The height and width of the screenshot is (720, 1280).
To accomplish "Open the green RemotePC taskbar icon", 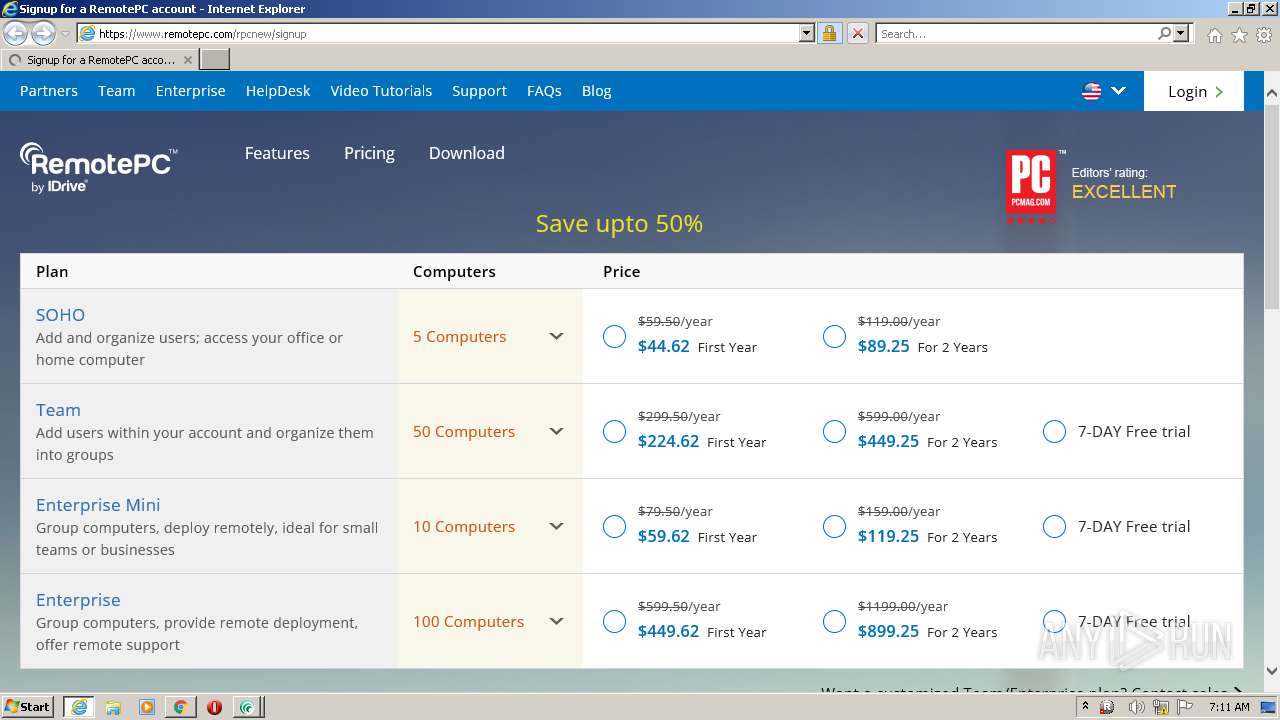I will (x=247, y=707).
